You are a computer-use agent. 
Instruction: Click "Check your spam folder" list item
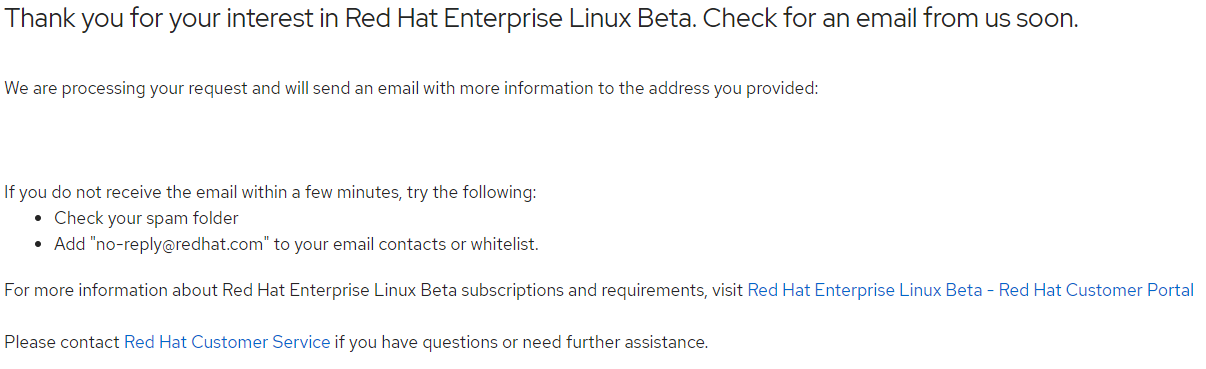tap(146, 218)
